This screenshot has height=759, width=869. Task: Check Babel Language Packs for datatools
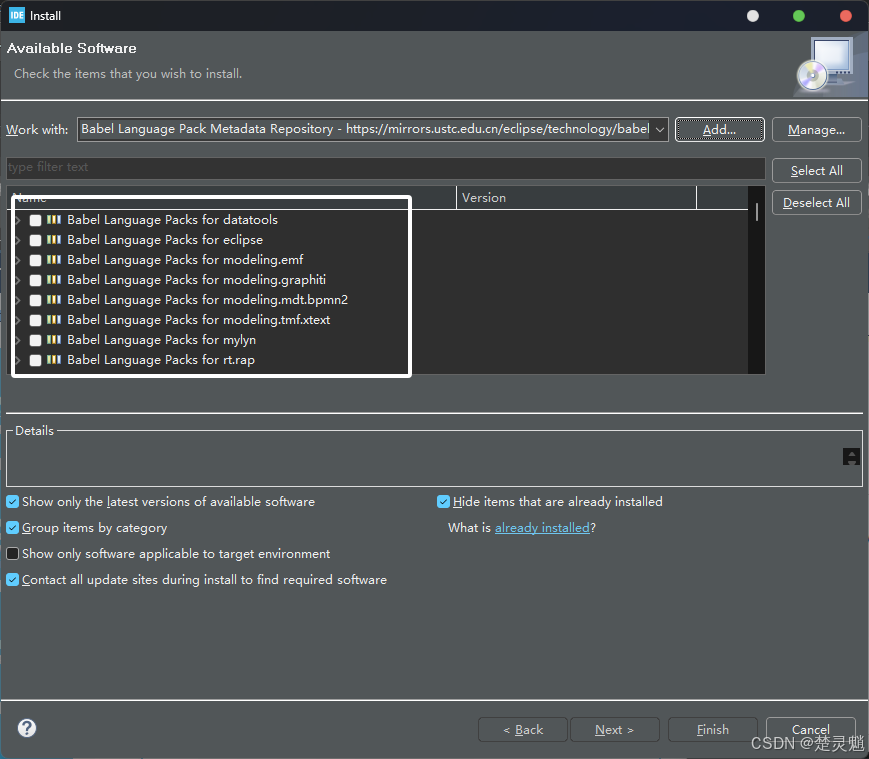[35, 220]
